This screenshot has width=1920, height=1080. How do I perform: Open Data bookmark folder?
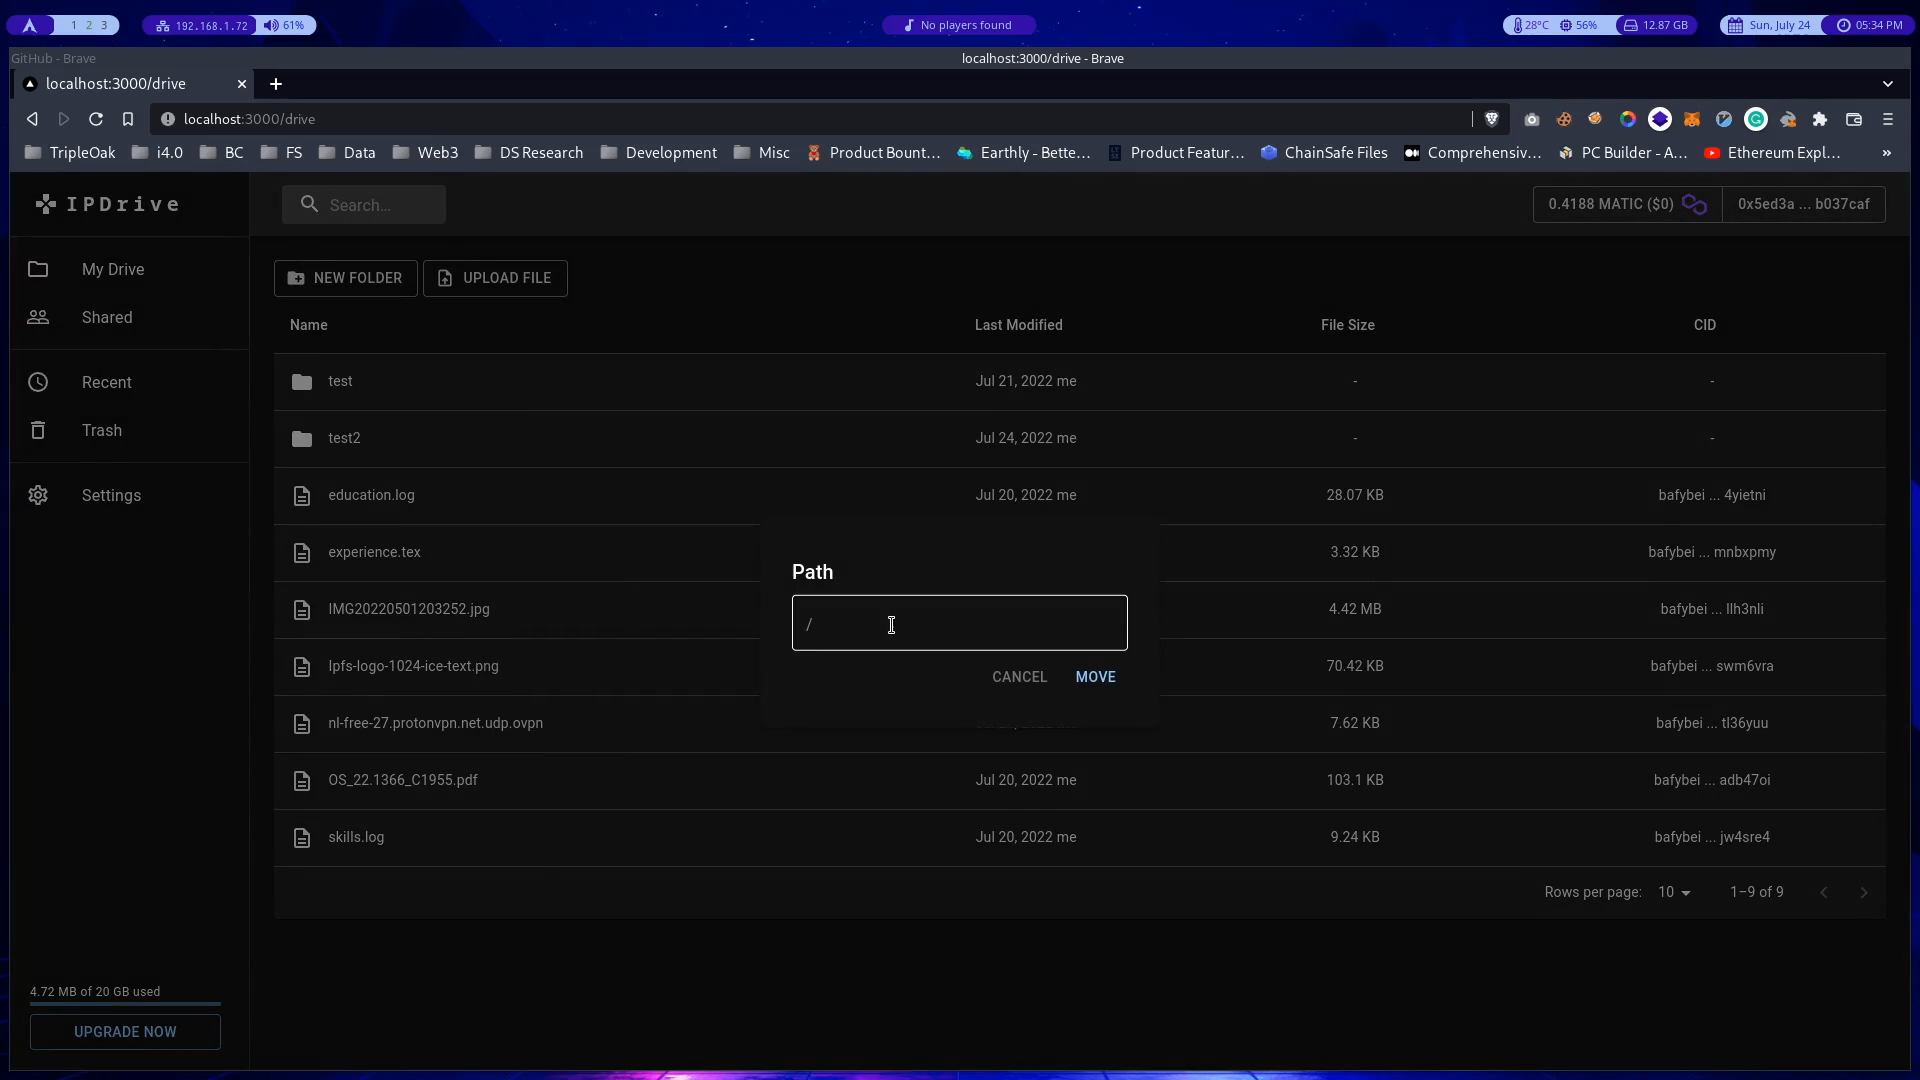[347, 153]
